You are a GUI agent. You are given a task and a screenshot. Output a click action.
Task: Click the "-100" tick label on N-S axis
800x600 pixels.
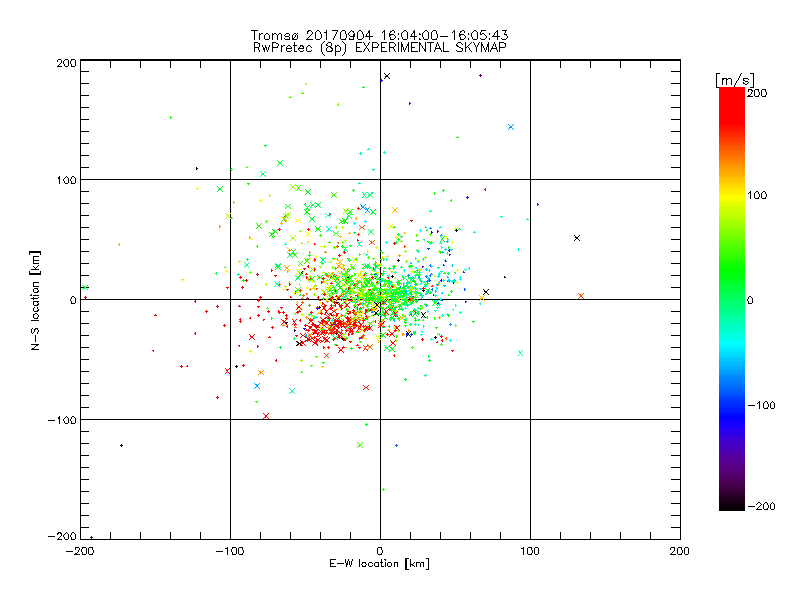pyautogui.click(x=62, y=420)
